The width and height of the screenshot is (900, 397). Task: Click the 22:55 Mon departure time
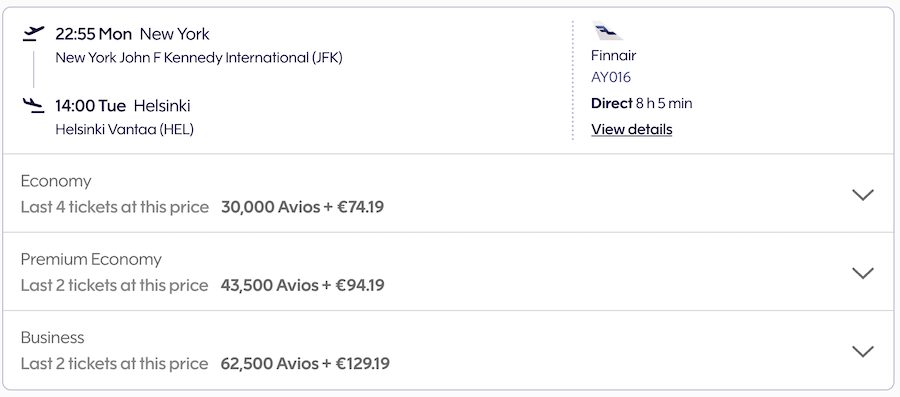click(x=94, y=34)
